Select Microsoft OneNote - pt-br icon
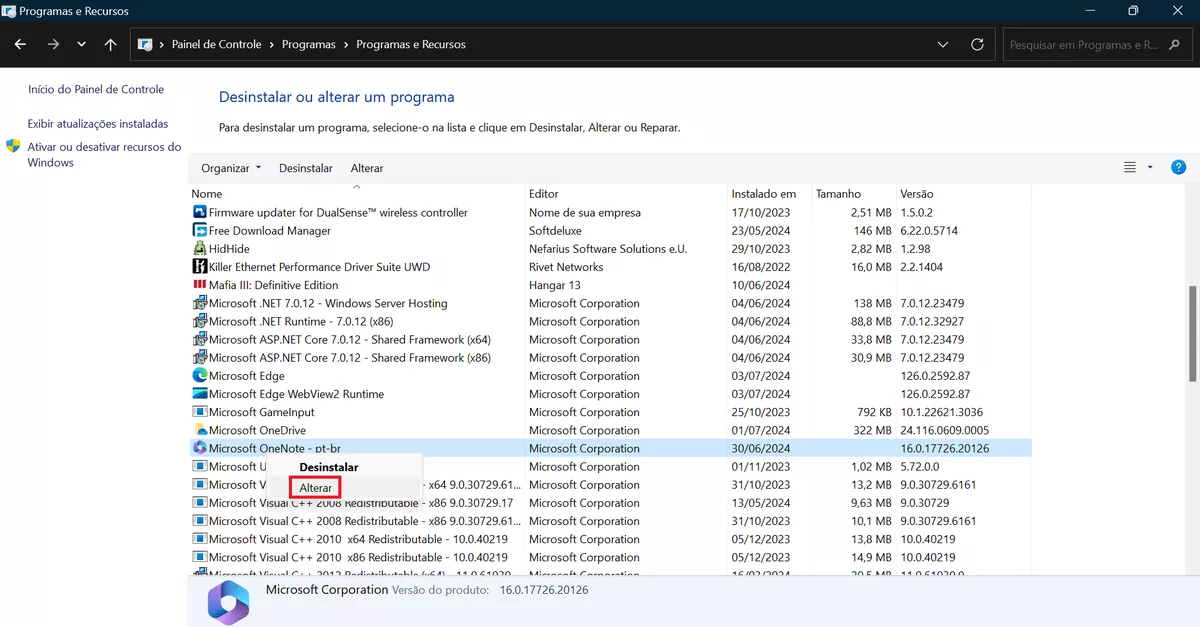 [x=199, y=449]
